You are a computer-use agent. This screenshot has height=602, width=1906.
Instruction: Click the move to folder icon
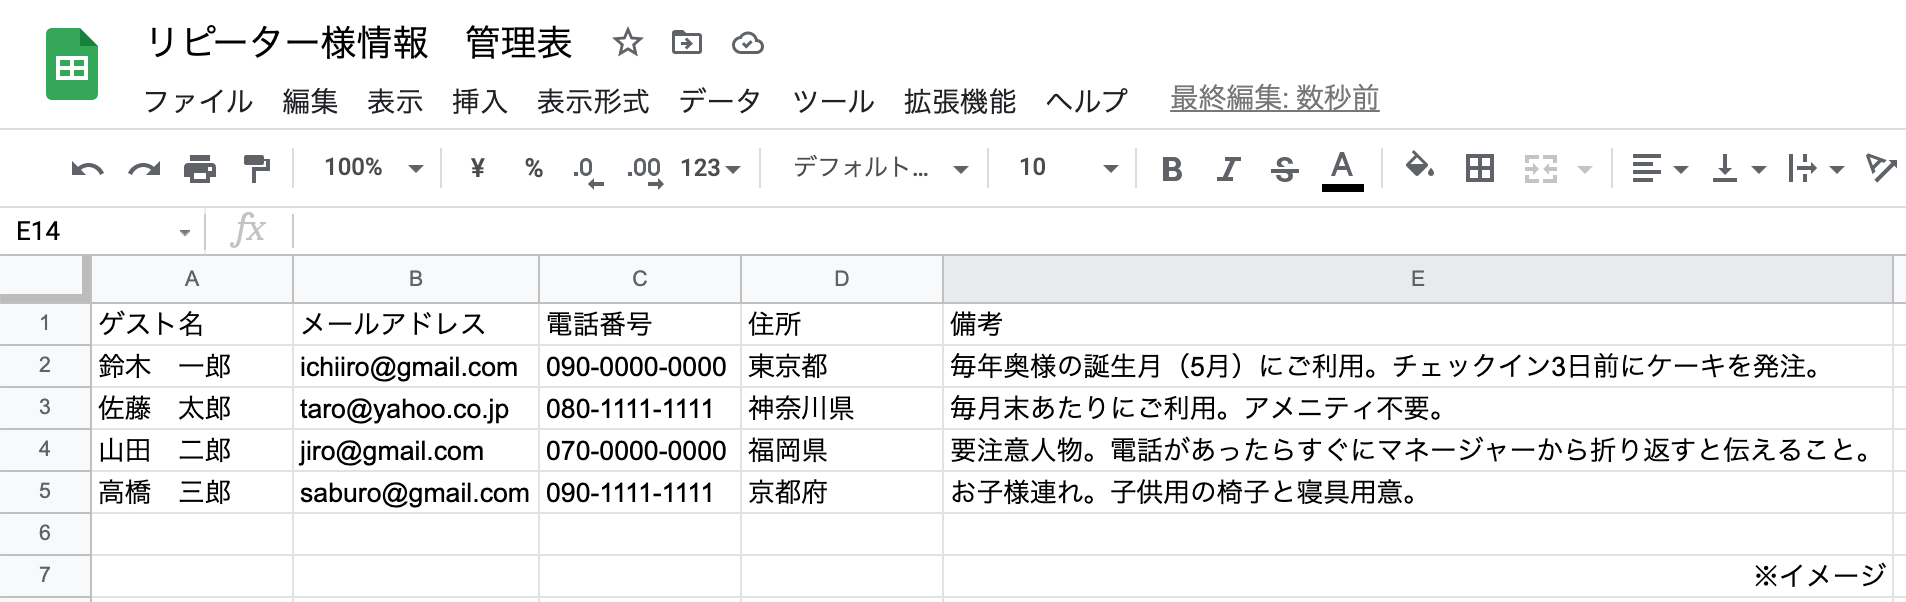point(687,43)
